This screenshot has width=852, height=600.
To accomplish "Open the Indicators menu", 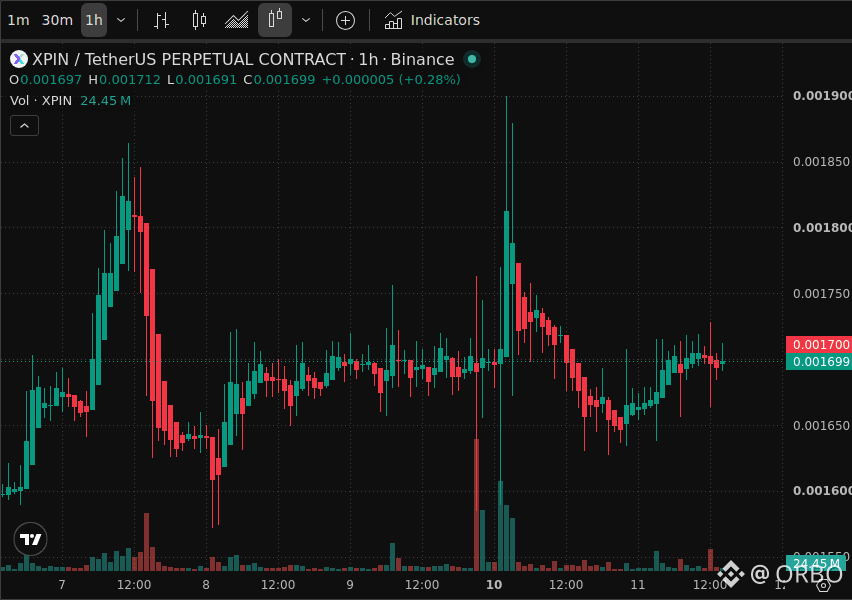I will pos(432,20).
